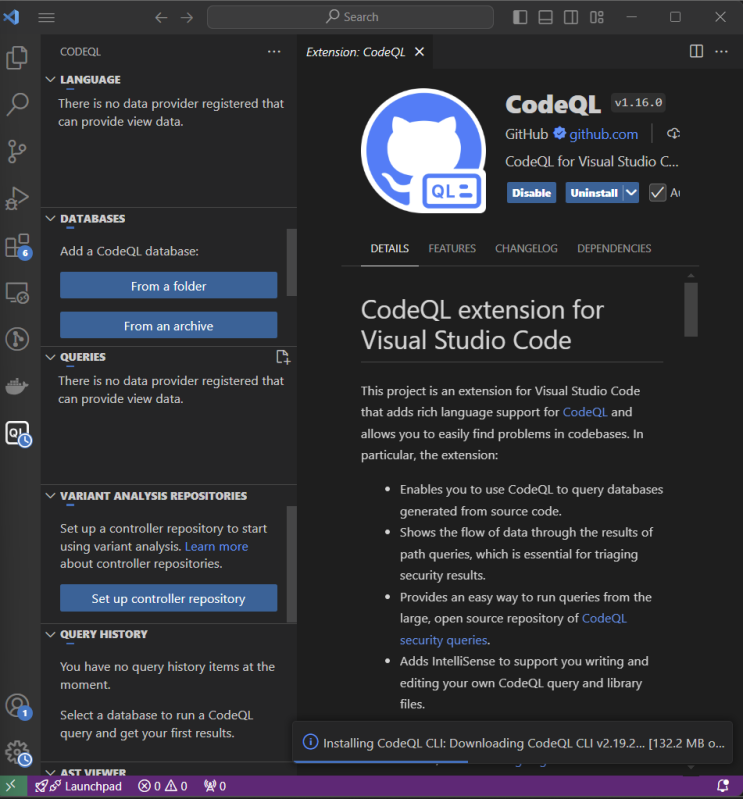This screenshot has width=743, height=799.
Task: Open notifications bell in the status bar
Action: [723, 786]
